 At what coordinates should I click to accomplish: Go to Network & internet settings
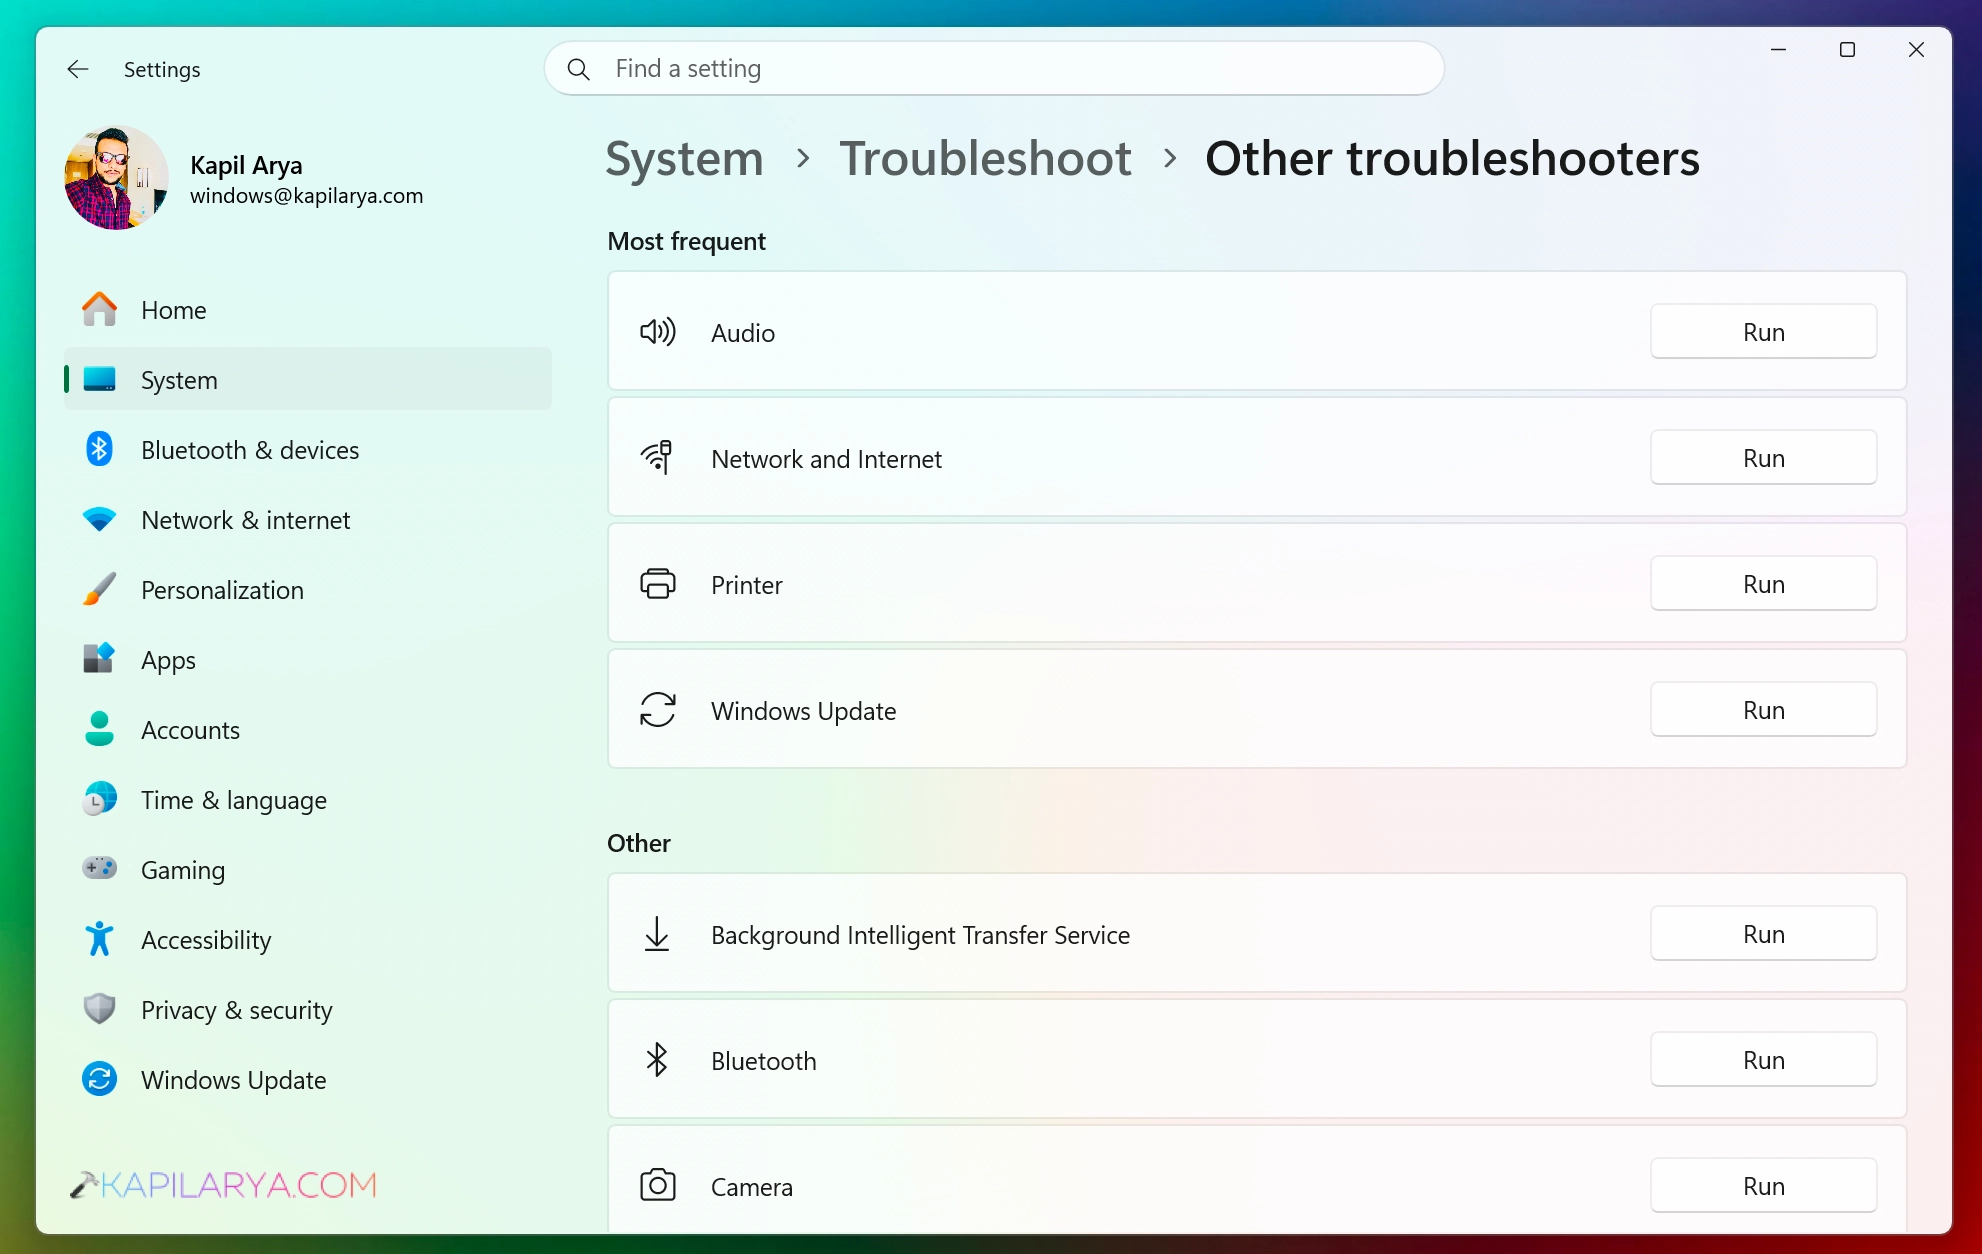pyautogui.click(x=308, y=520)
